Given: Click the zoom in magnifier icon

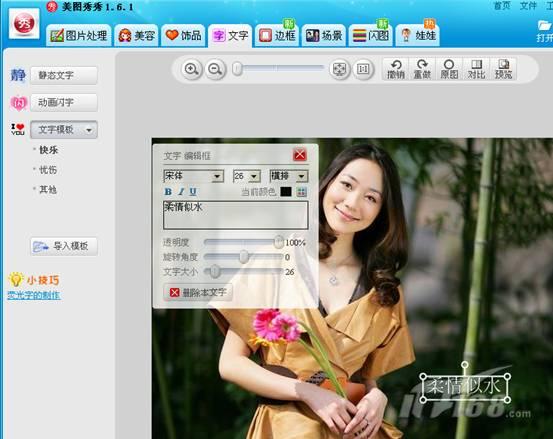Looking at the screenshot, I should click(192, 69).
